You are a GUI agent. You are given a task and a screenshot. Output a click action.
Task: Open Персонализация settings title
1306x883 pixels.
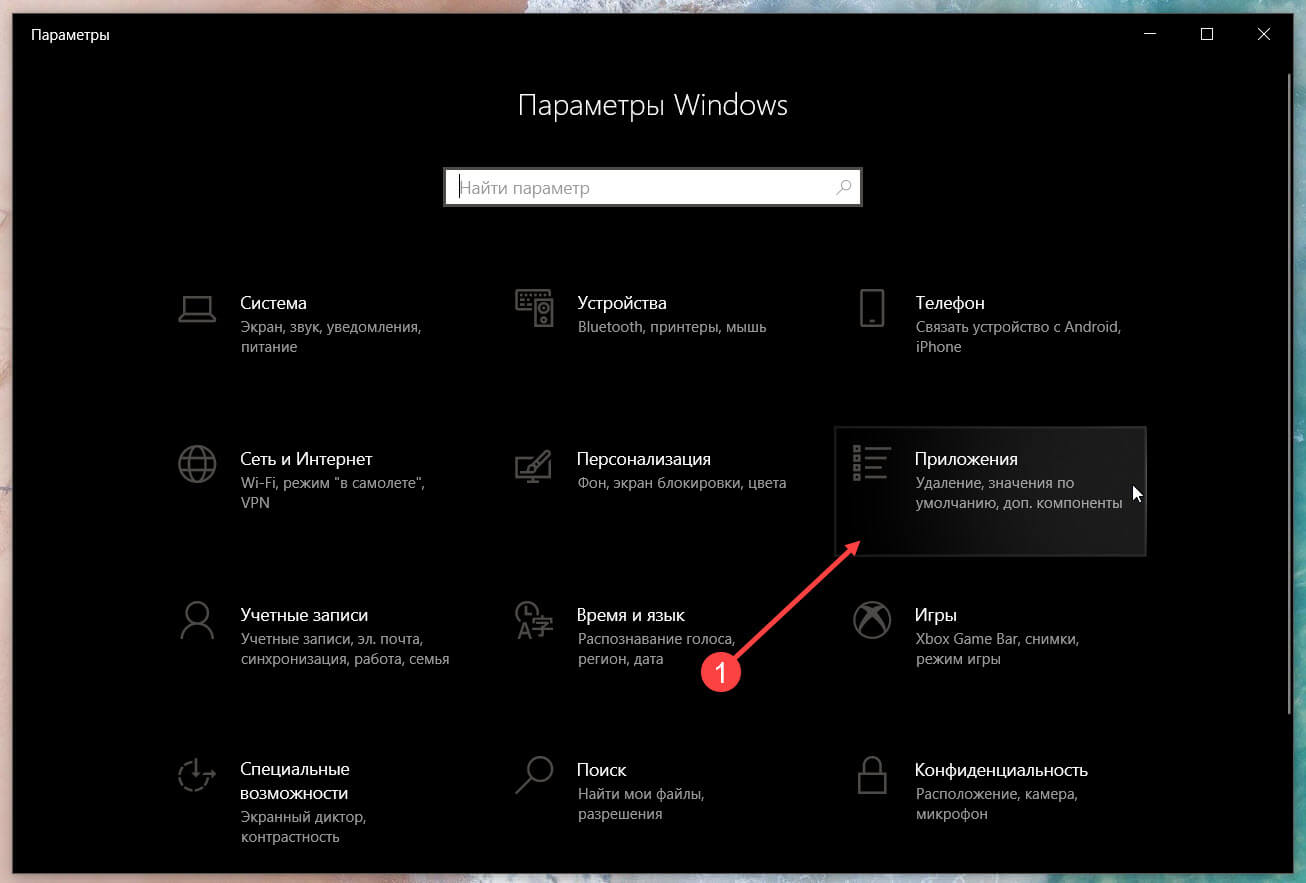[x=644, y=459]
